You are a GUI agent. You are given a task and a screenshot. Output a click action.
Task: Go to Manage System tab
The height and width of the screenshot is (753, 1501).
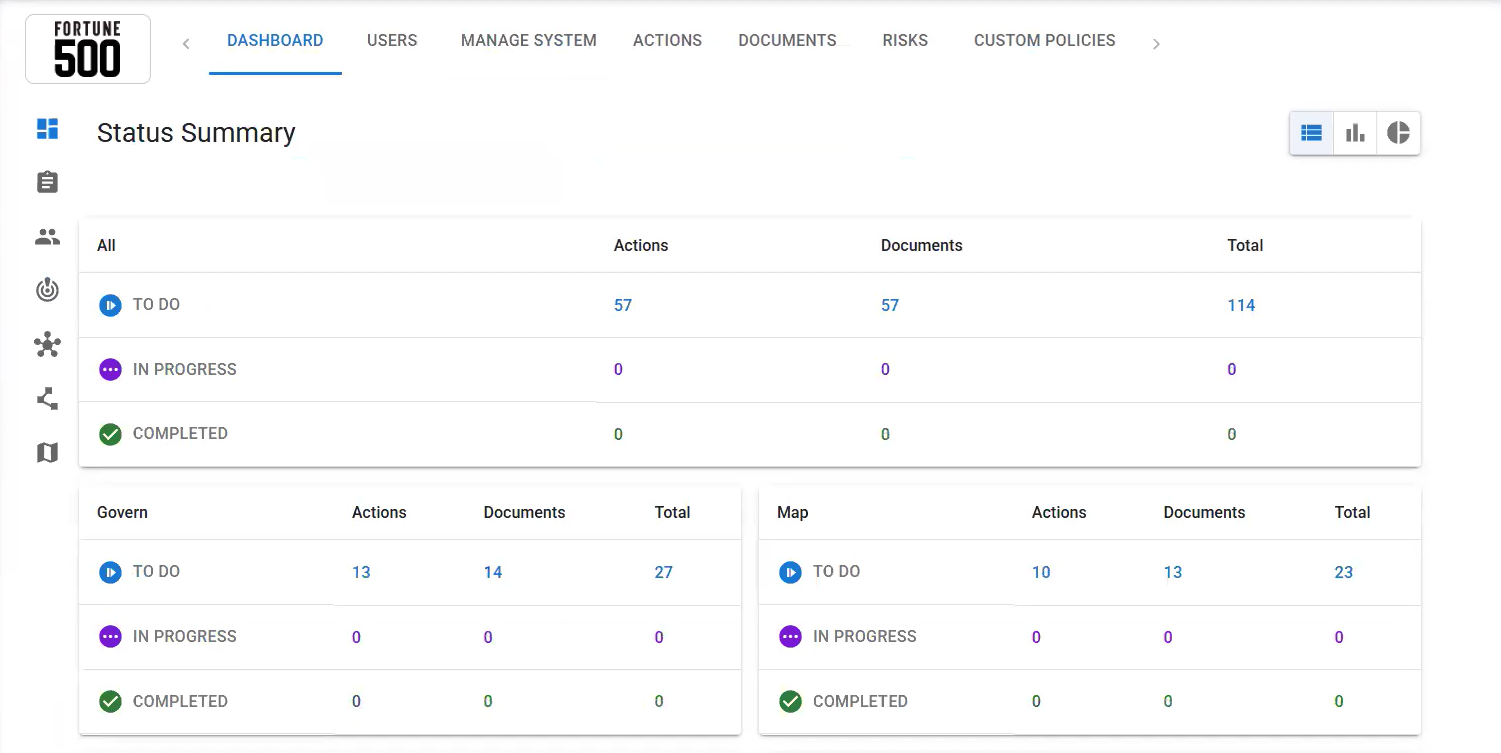tap(528, 41)
